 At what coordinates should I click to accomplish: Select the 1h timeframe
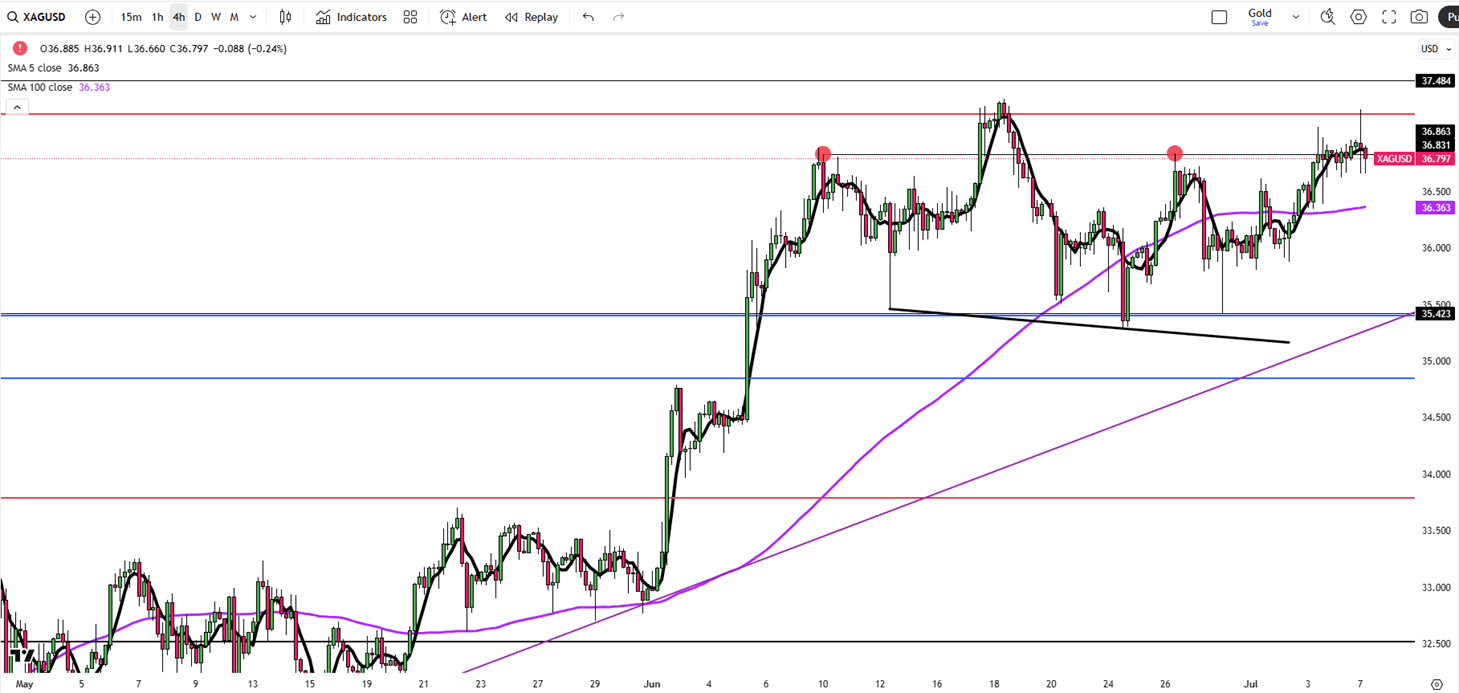point(158,17)
